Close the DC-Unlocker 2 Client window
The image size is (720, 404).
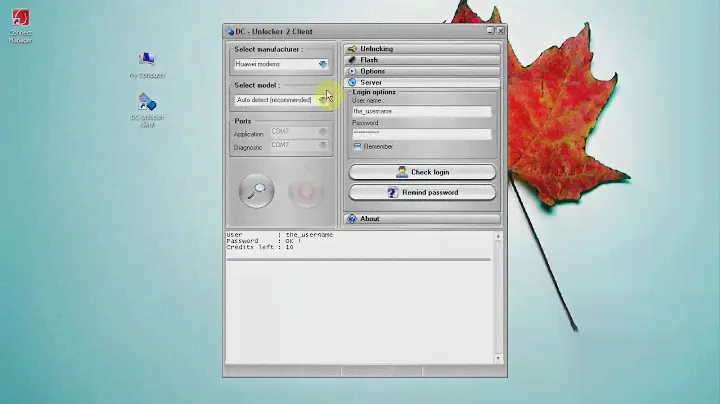tap(501, 31)
